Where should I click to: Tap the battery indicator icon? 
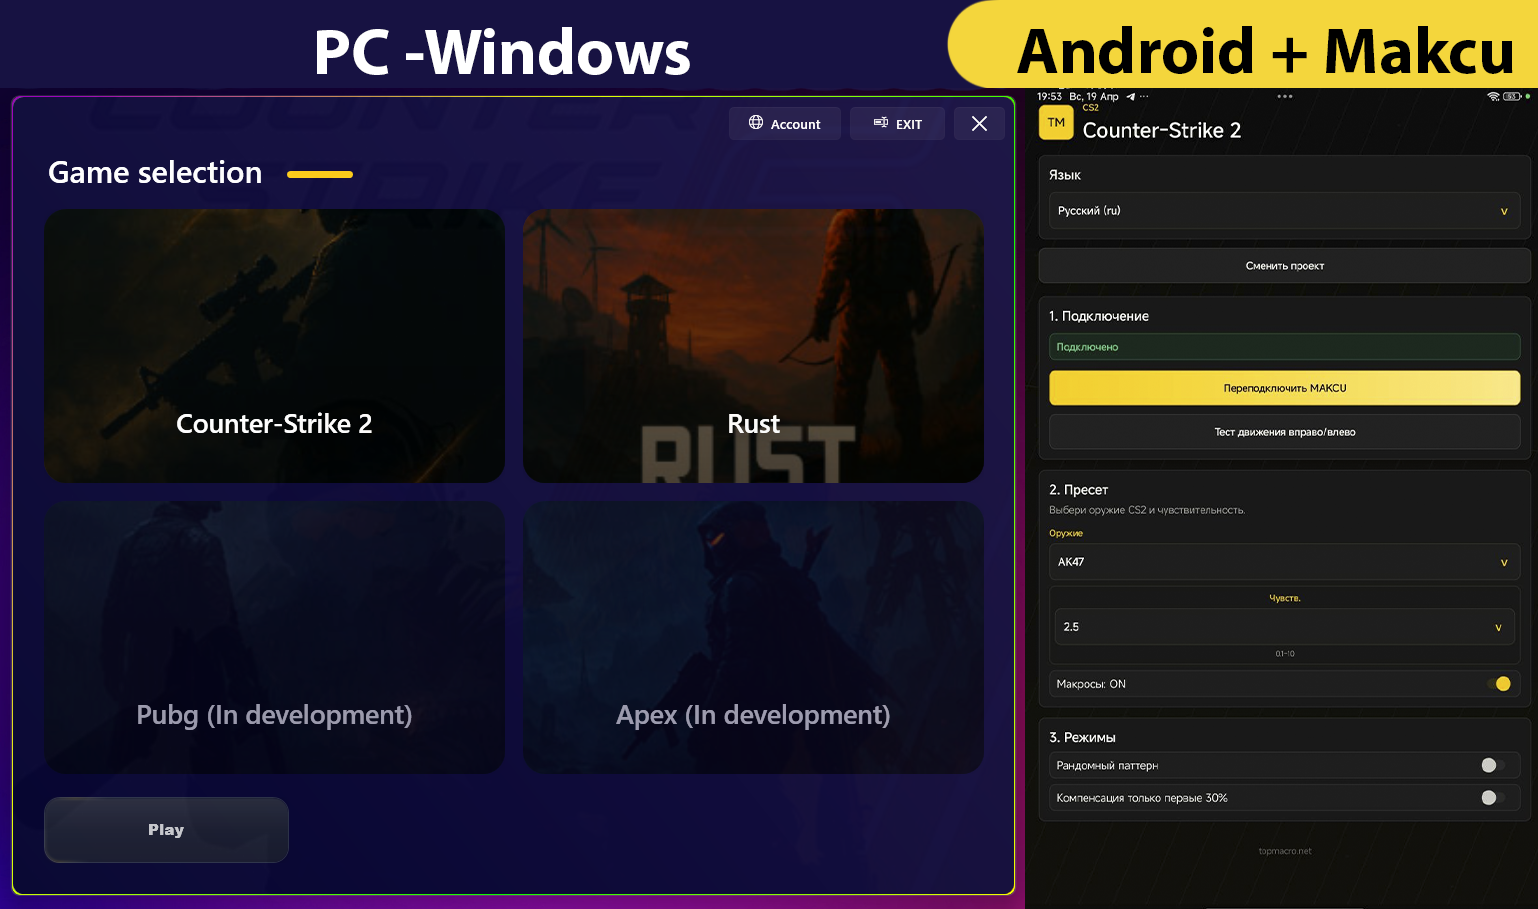coord(1512,97)
